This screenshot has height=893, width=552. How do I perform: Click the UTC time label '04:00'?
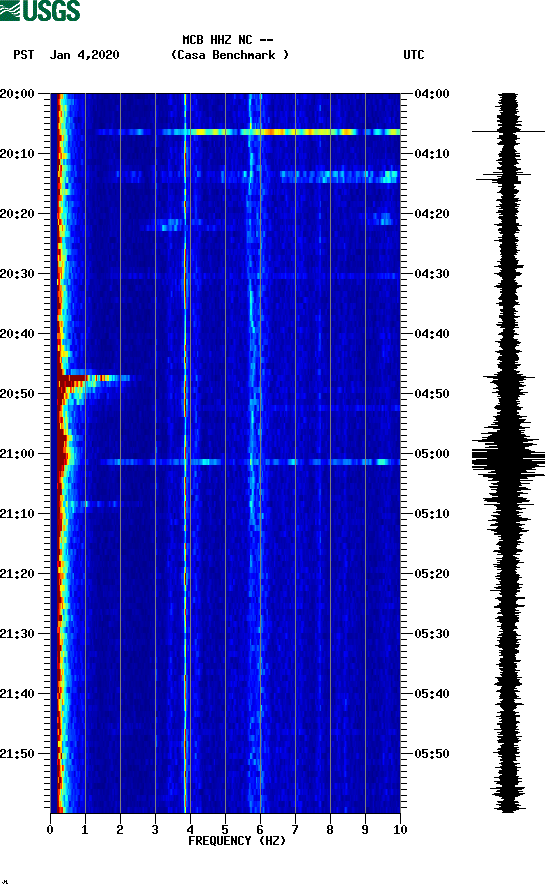[x=432, y=93]
